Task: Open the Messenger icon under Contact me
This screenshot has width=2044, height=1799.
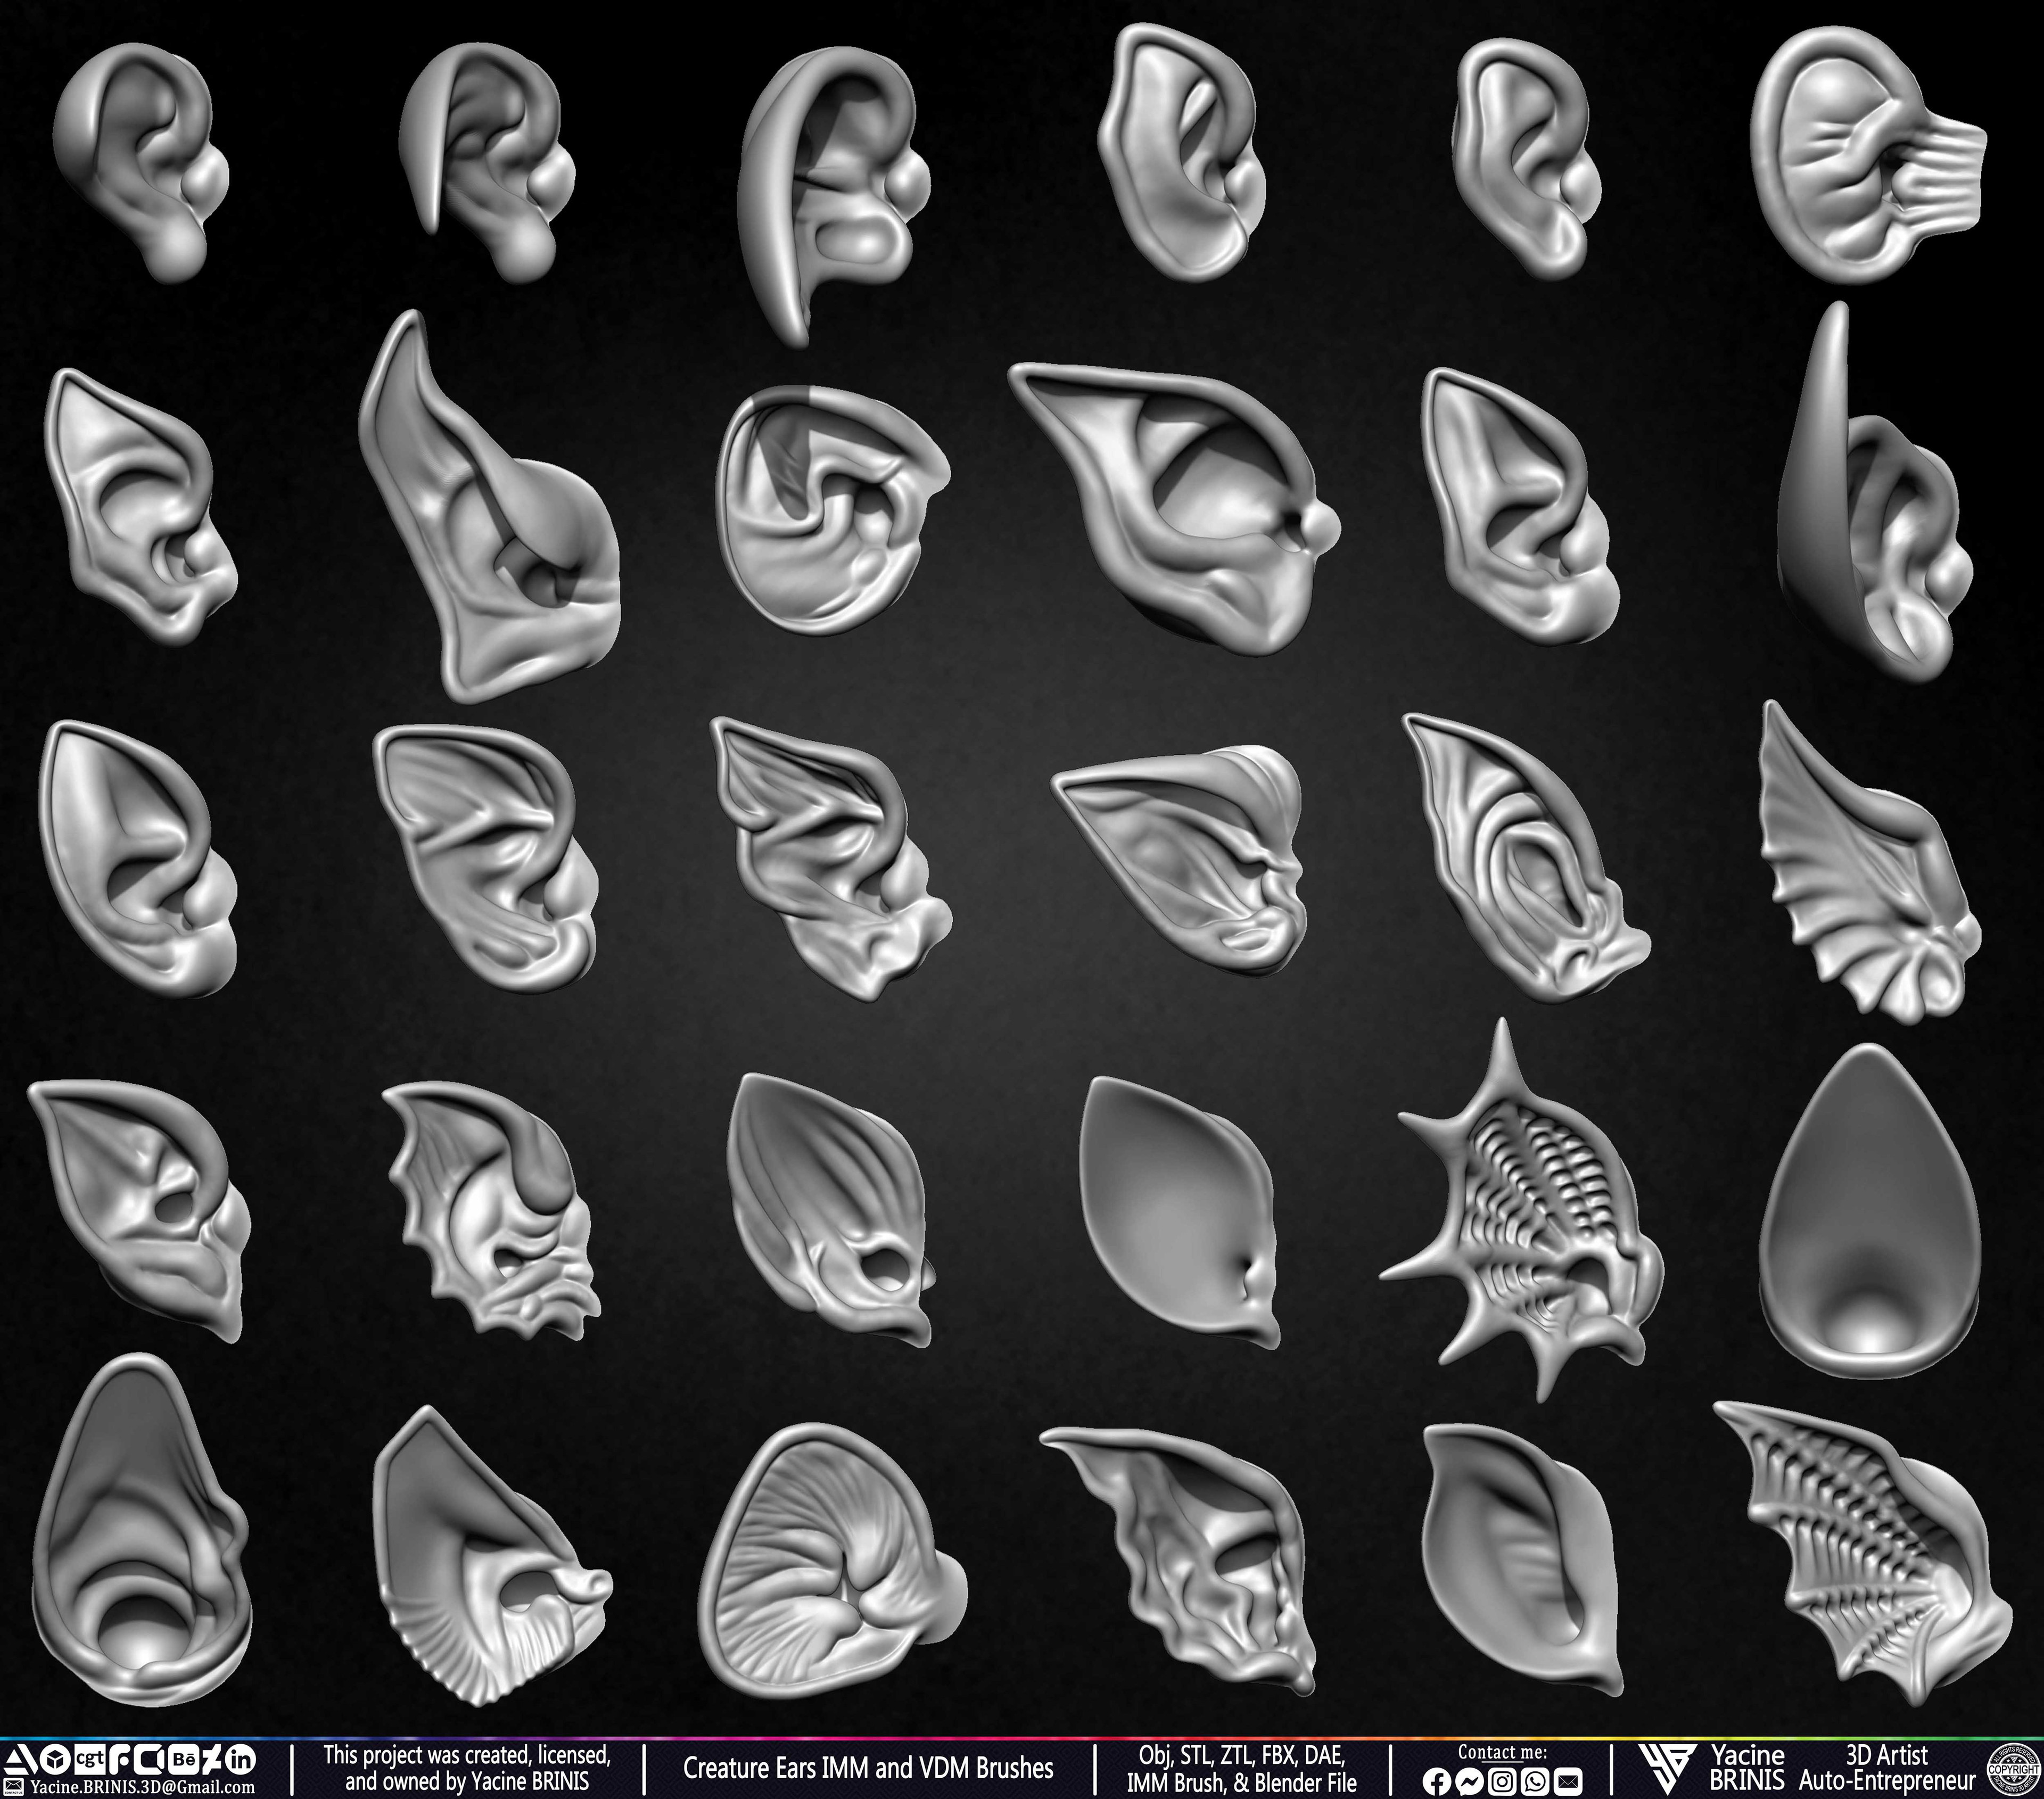Action: 1469,1781
